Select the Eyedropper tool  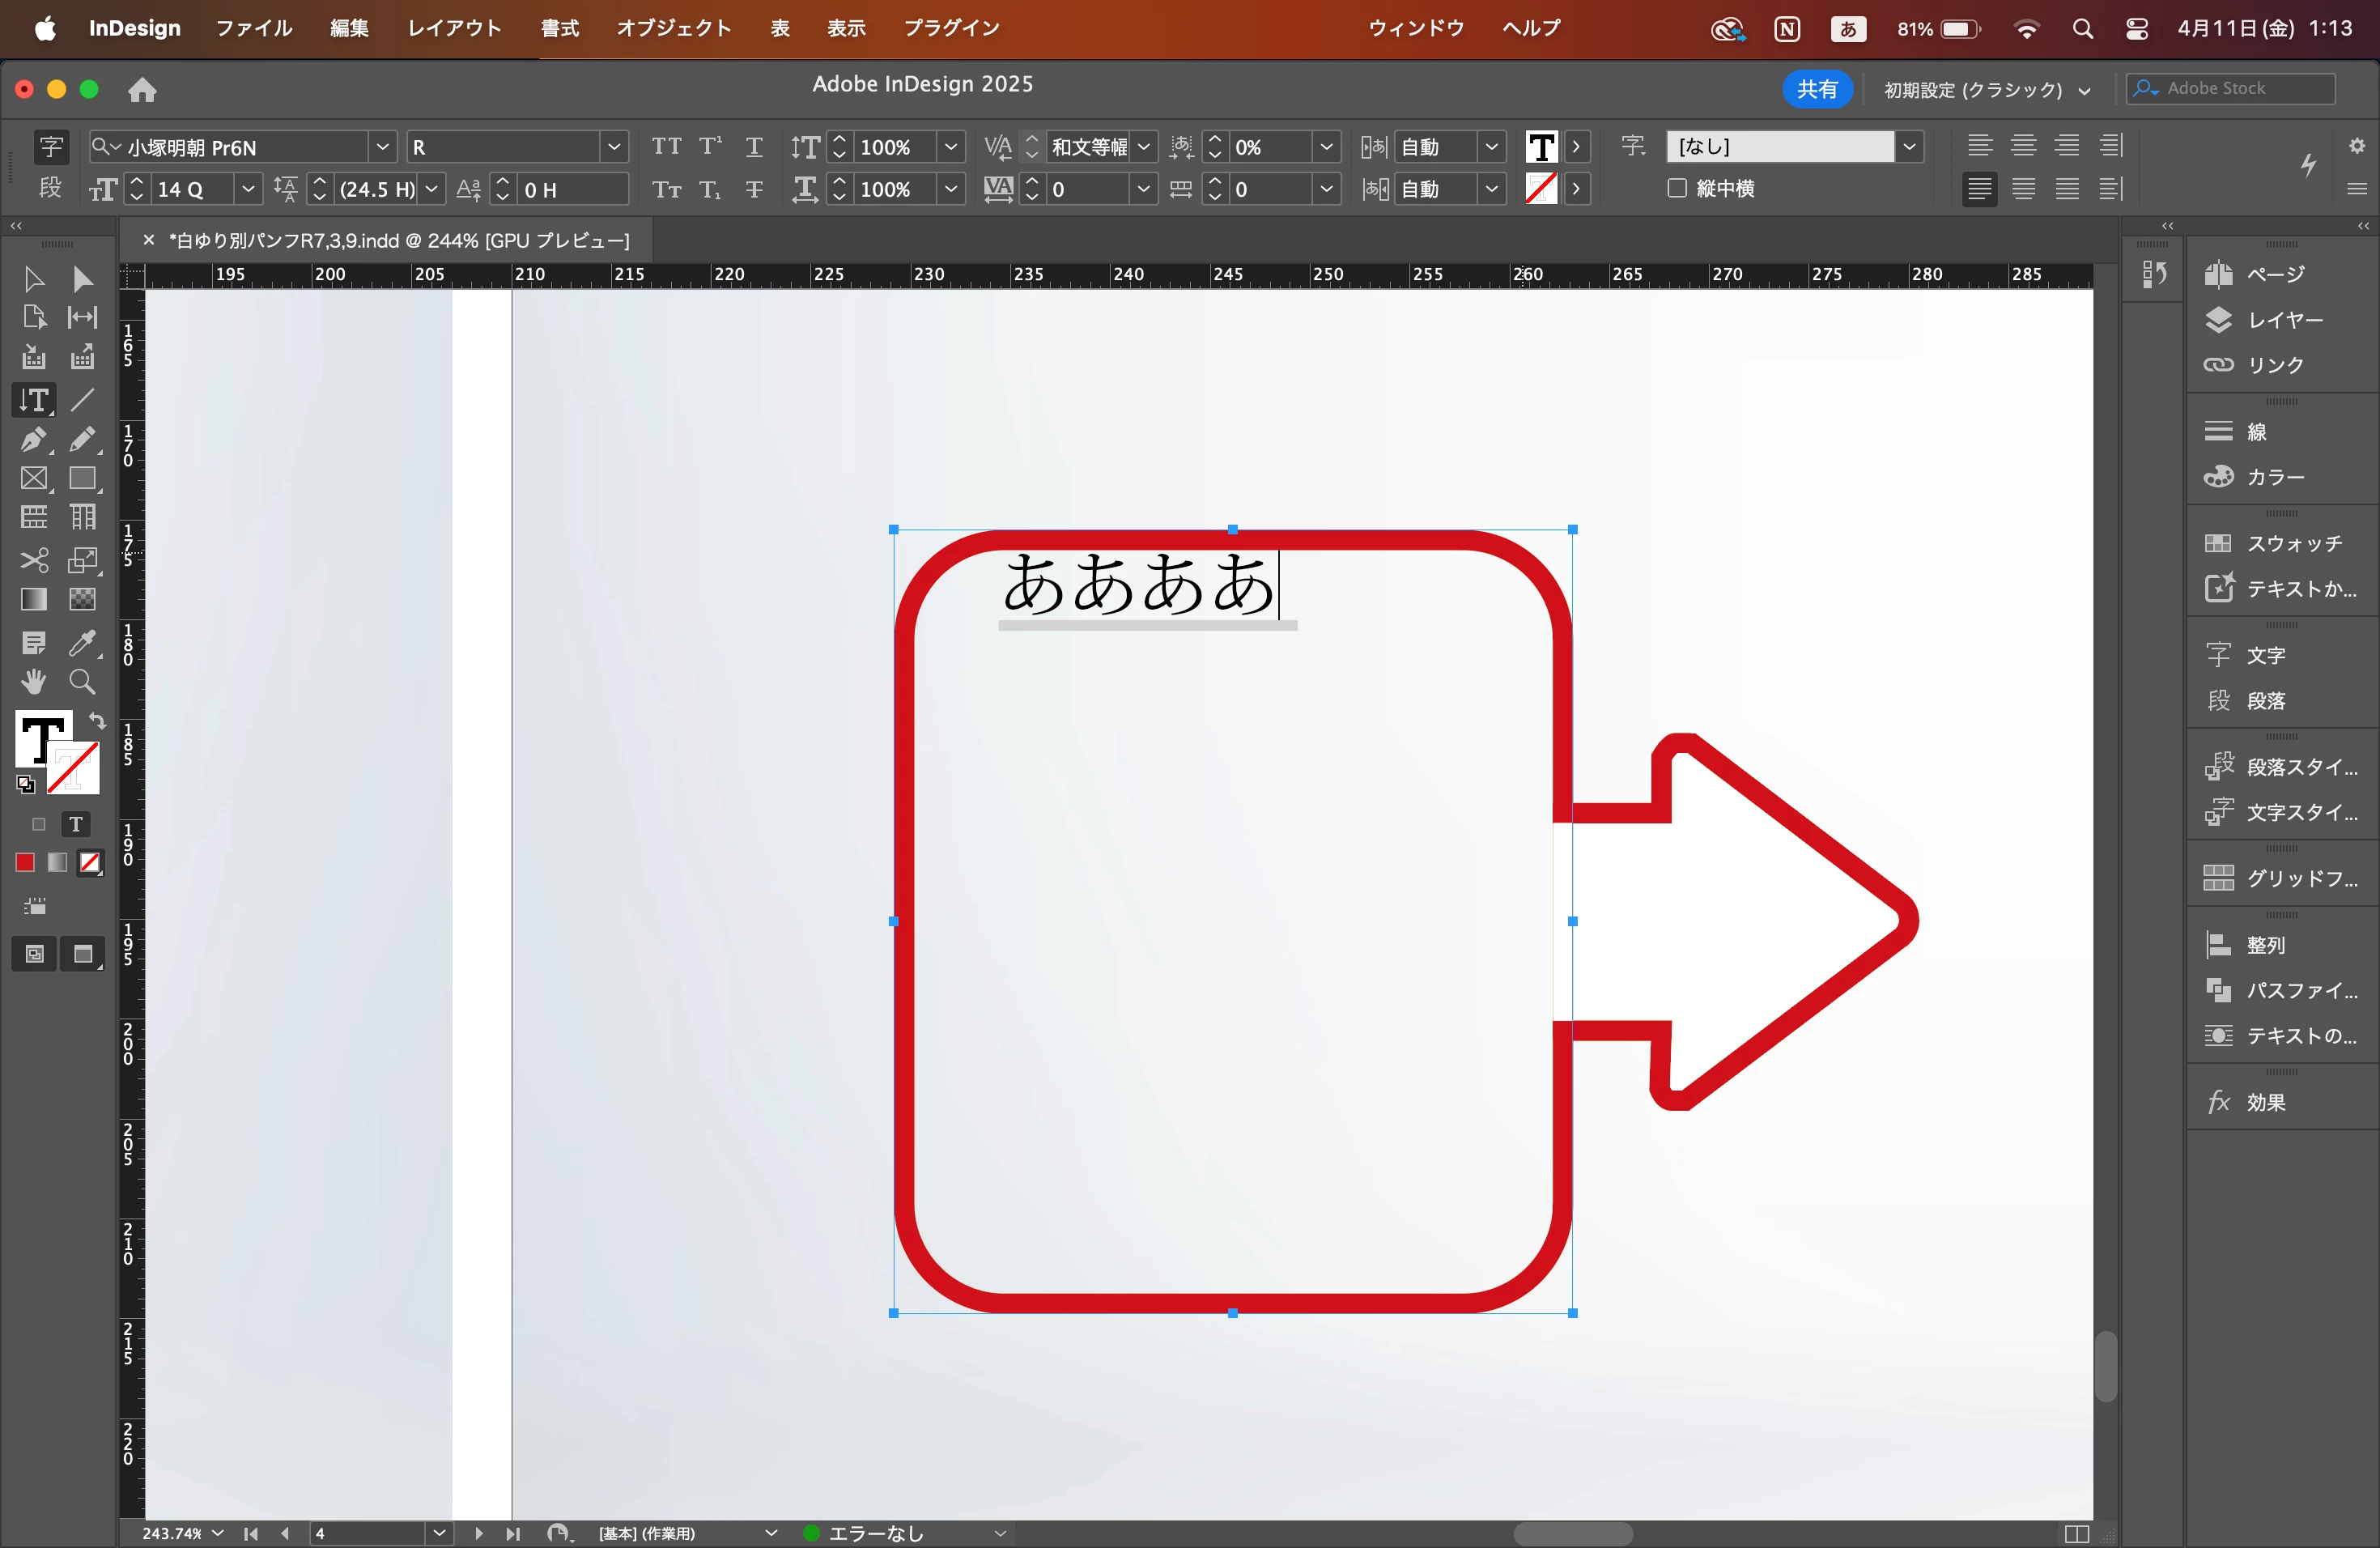tap(82, 643)
